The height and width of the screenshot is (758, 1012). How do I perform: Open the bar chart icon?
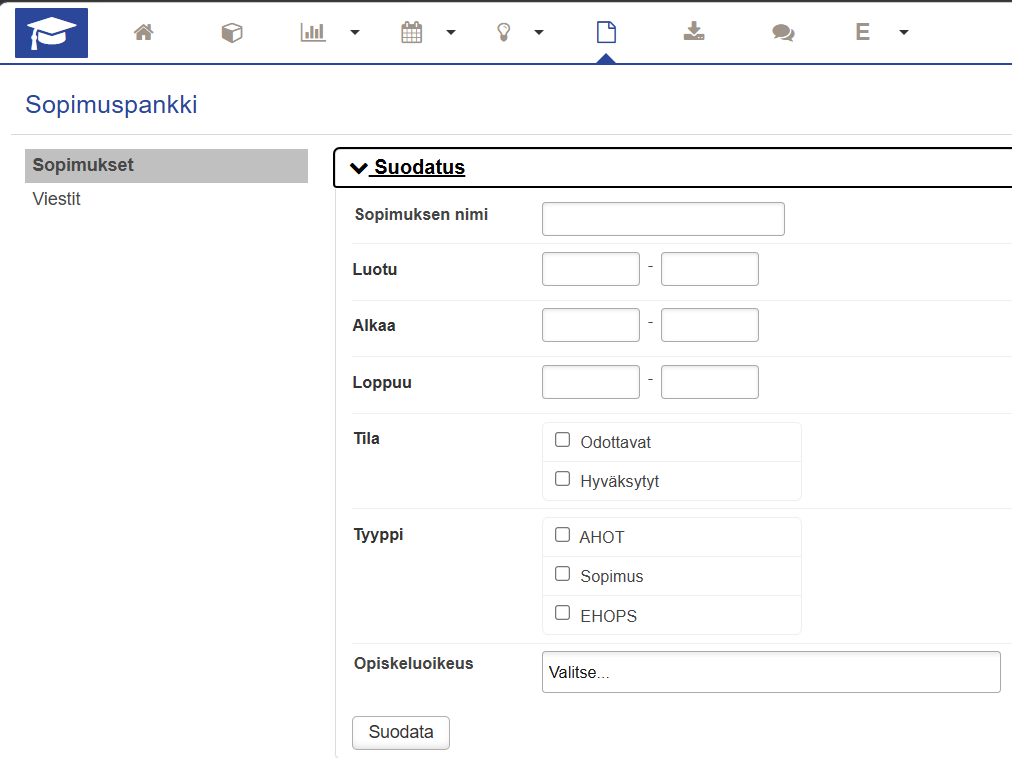(313, 32)
